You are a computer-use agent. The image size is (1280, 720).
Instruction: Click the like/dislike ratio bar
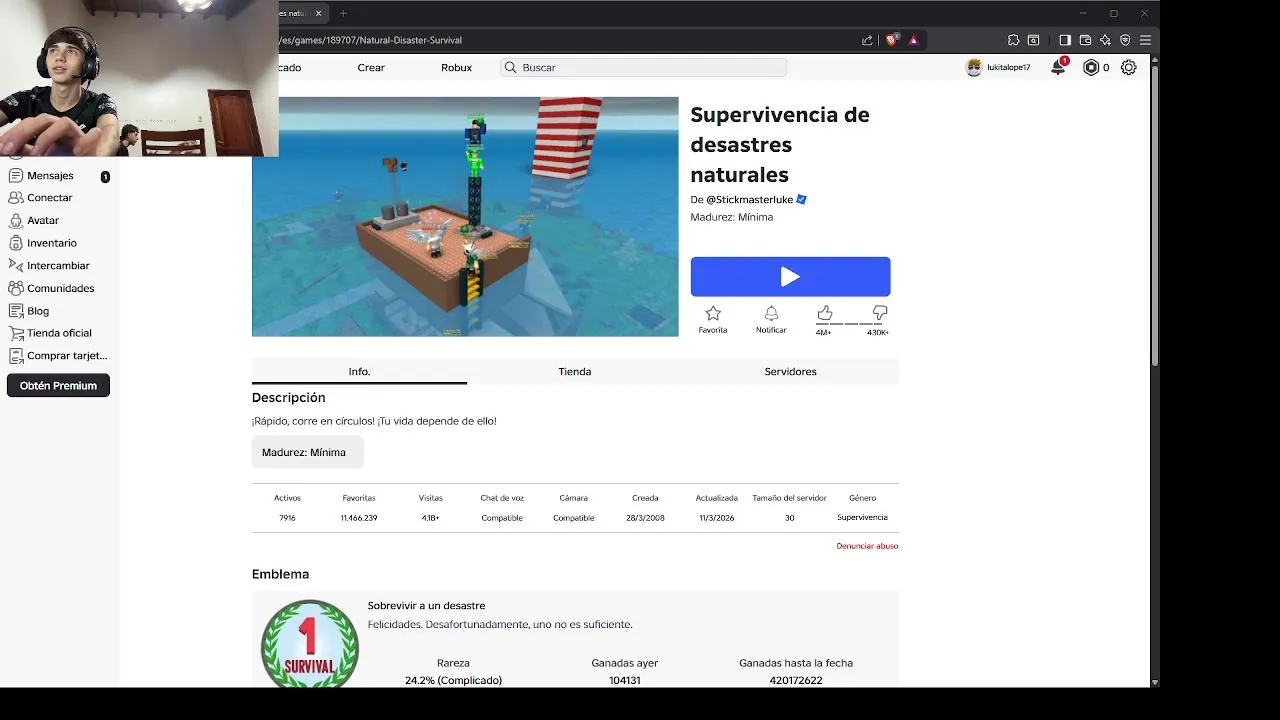851,324
